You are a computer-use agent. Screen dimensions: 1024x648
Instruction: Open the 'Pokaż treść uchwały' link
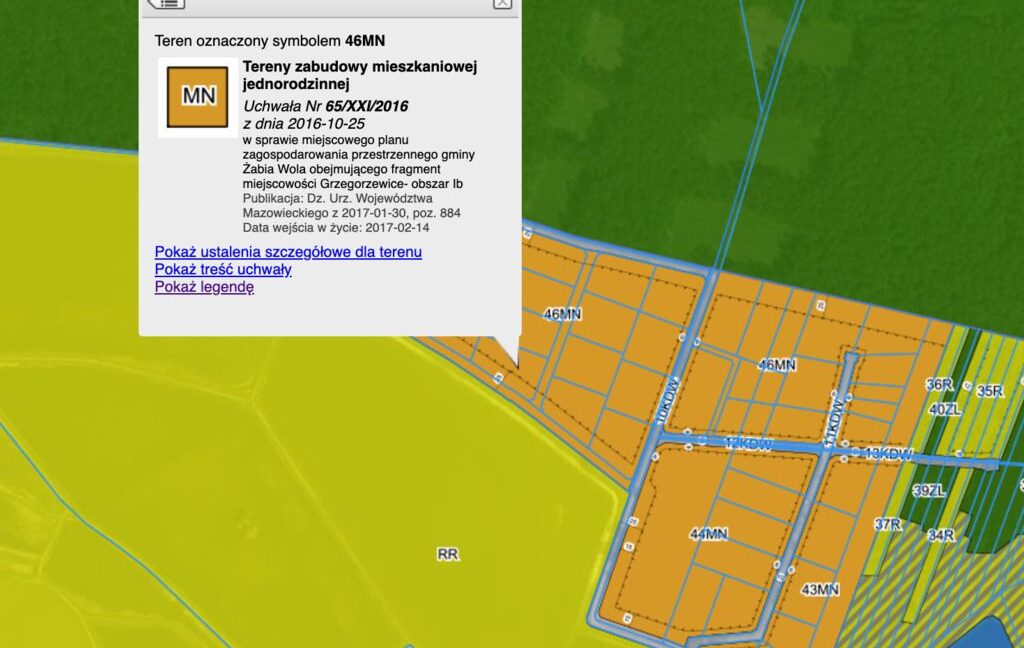point(223,270)
